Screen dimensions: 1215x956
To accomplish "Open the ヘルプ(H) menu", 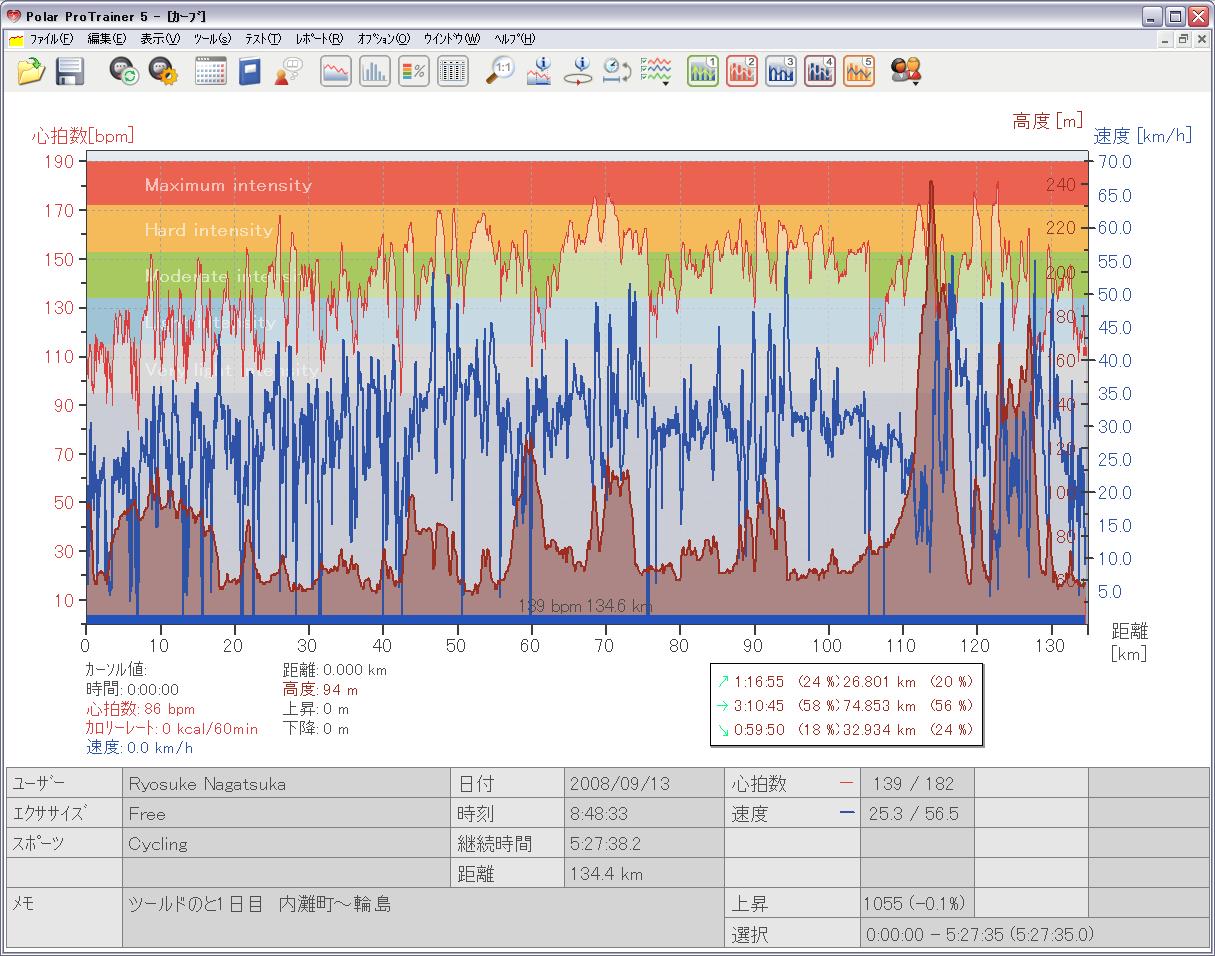I will point(513,39).
